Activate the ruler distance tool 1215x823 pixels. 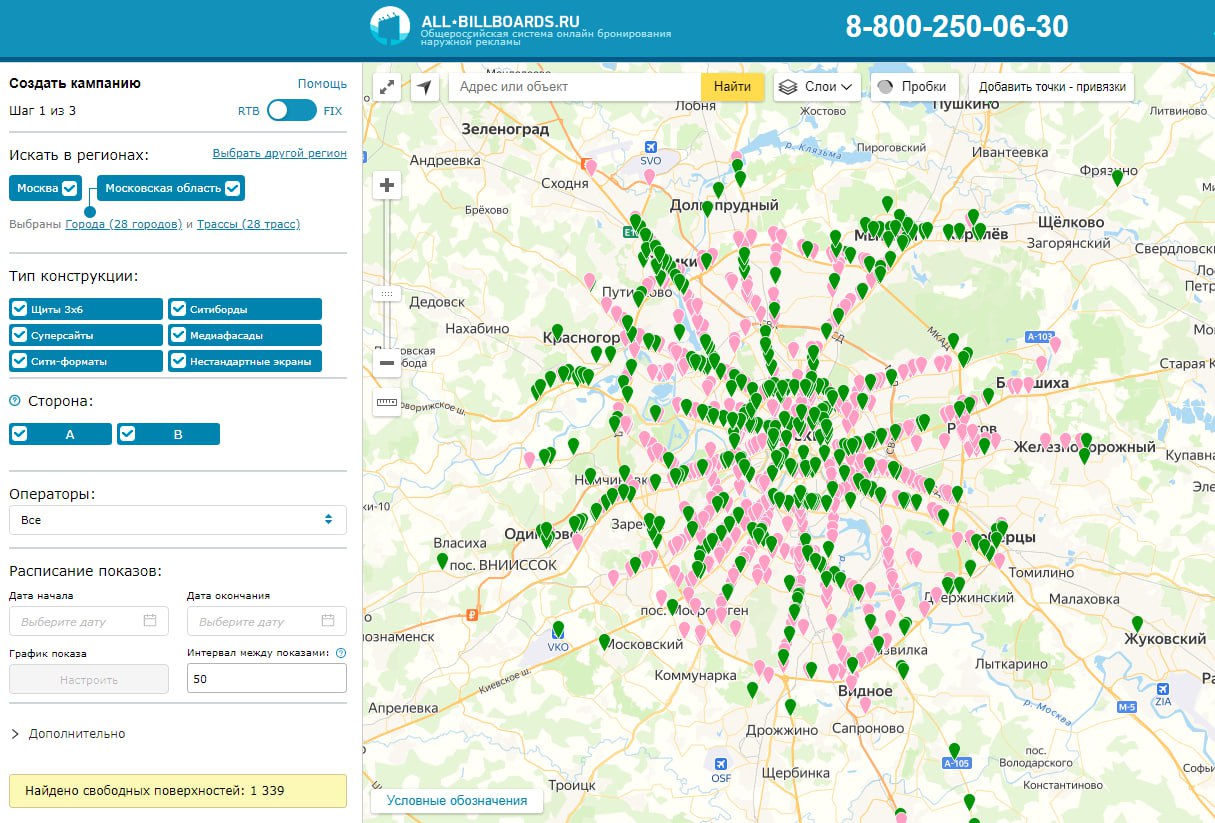point(387,402)
